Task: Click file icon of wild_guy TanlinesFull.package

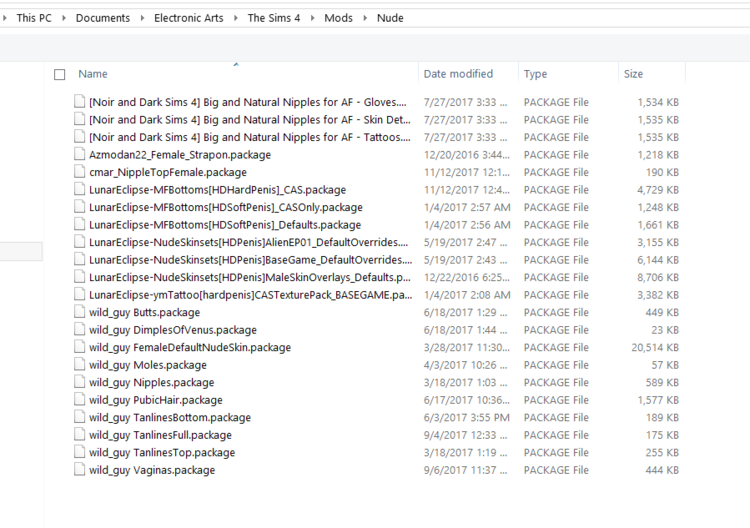Action: [x=79, y=434]
